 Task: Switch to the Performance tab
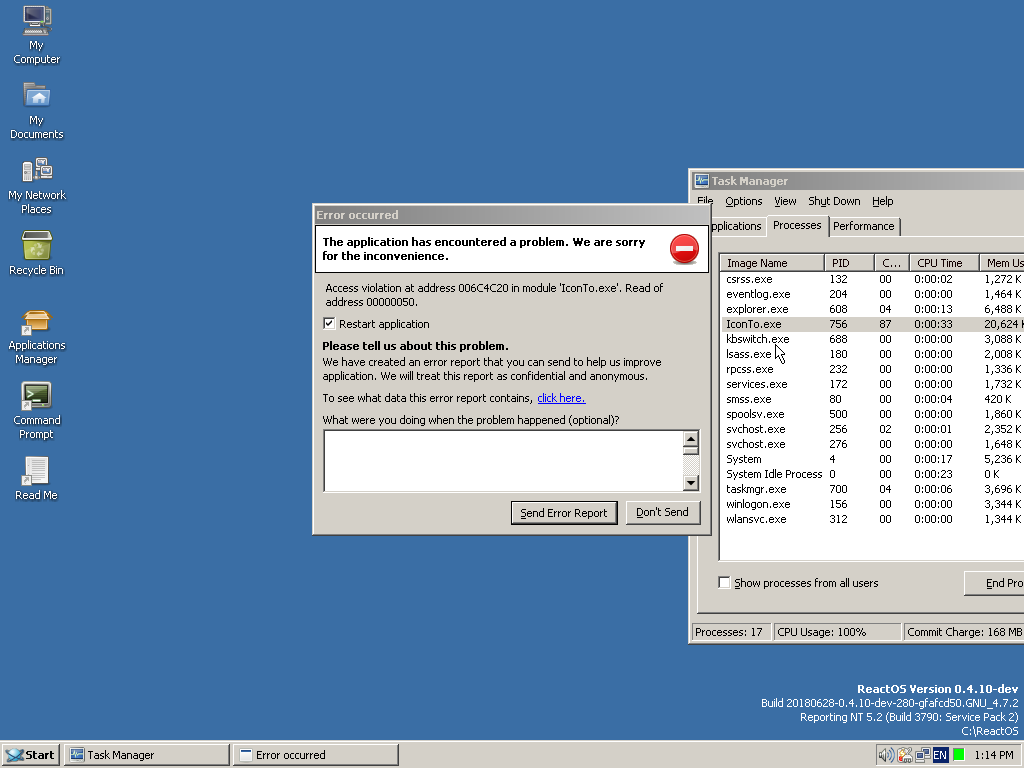863,226
